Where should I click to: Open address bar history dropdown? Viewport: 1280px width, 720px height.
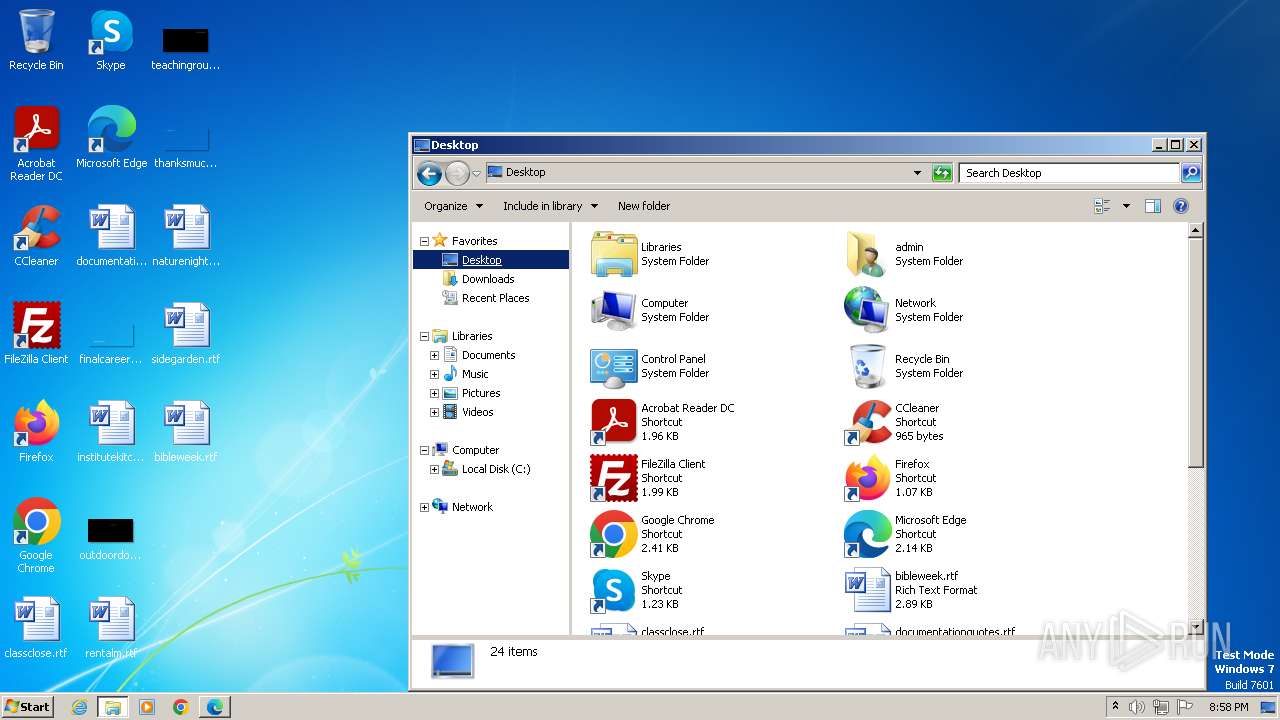pos(917,173)
